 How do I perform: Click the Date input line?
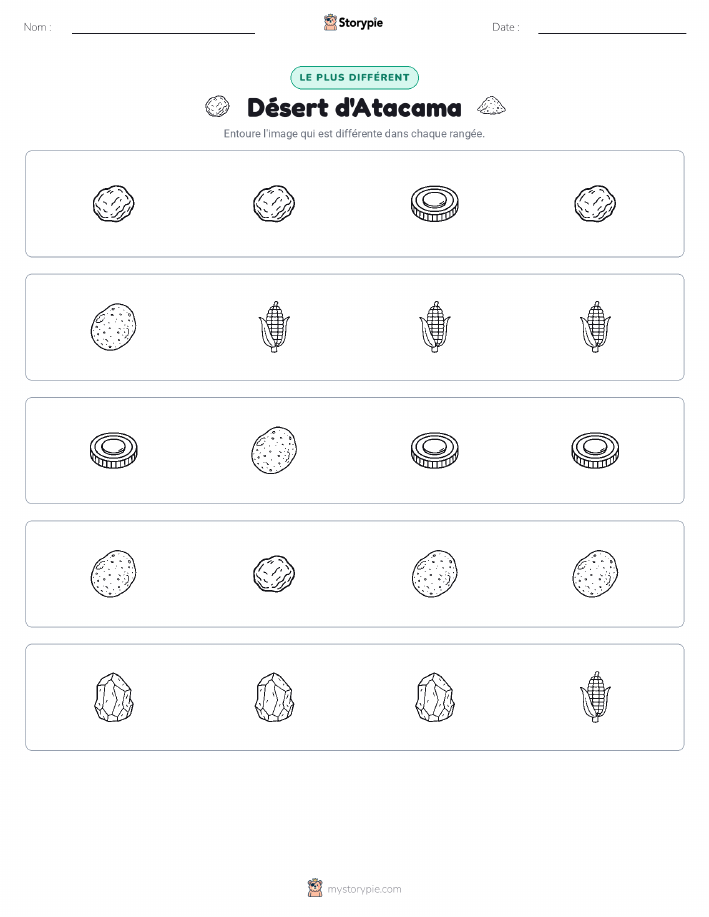612,29
